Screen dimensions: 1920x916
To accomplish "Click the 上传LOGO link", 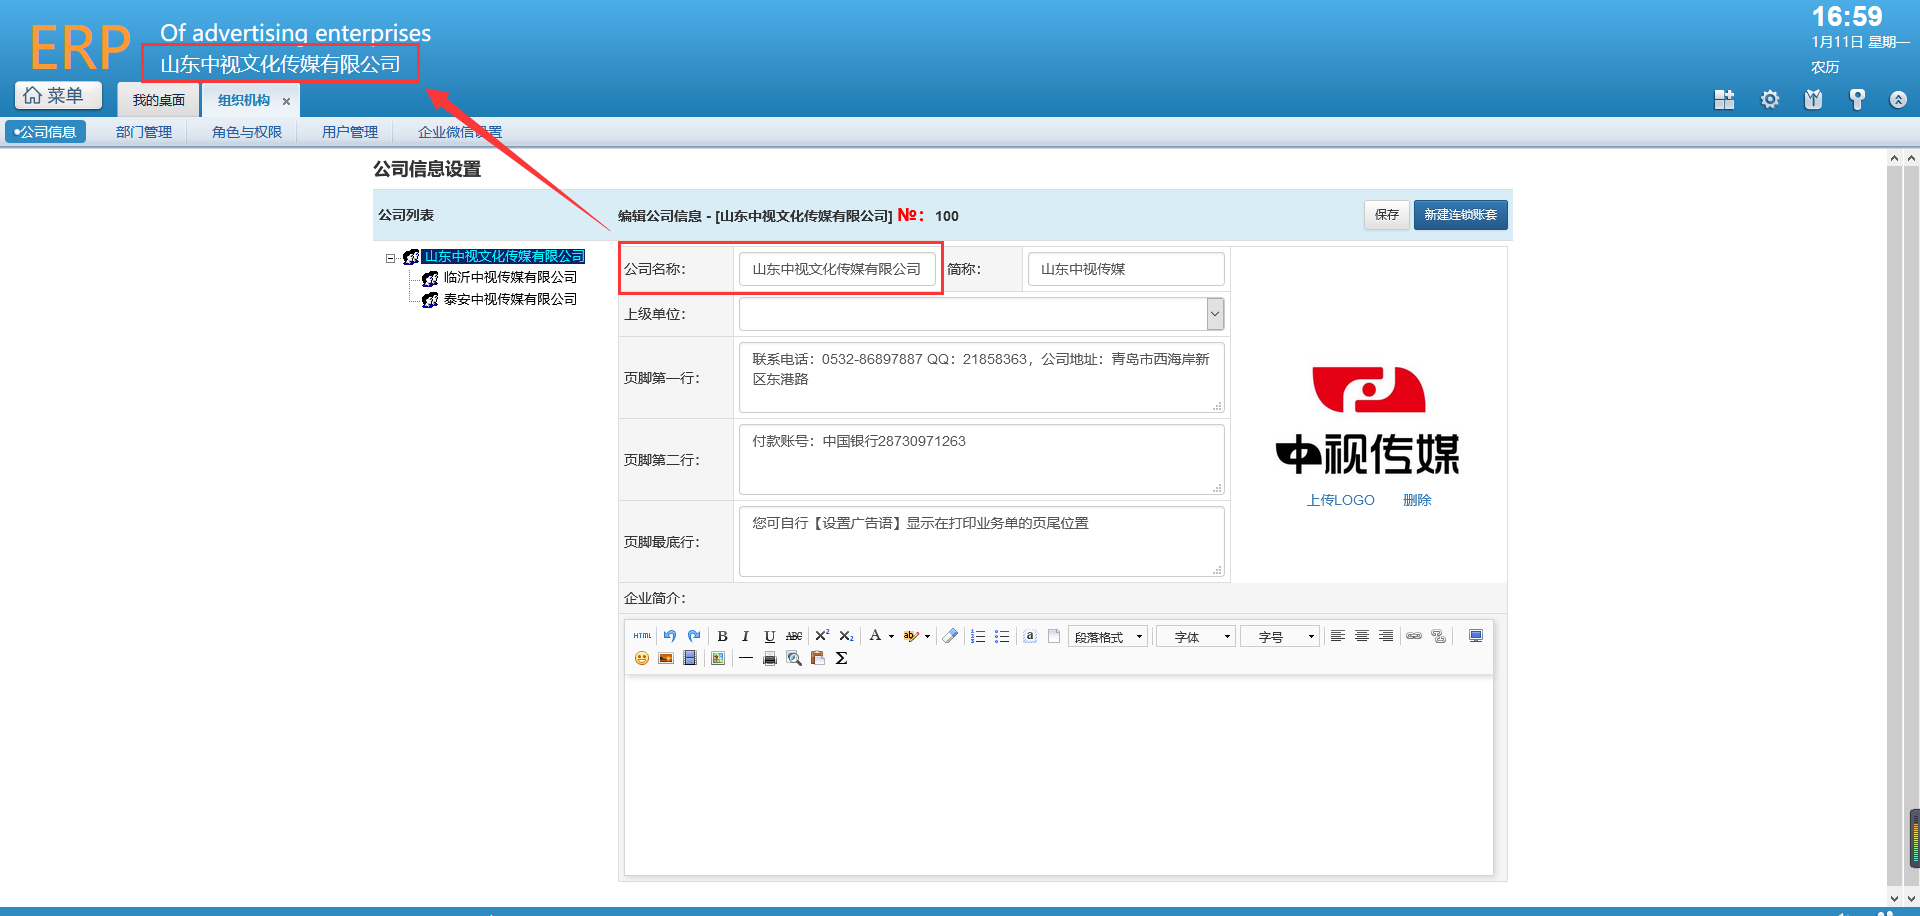I will 1340,500.
